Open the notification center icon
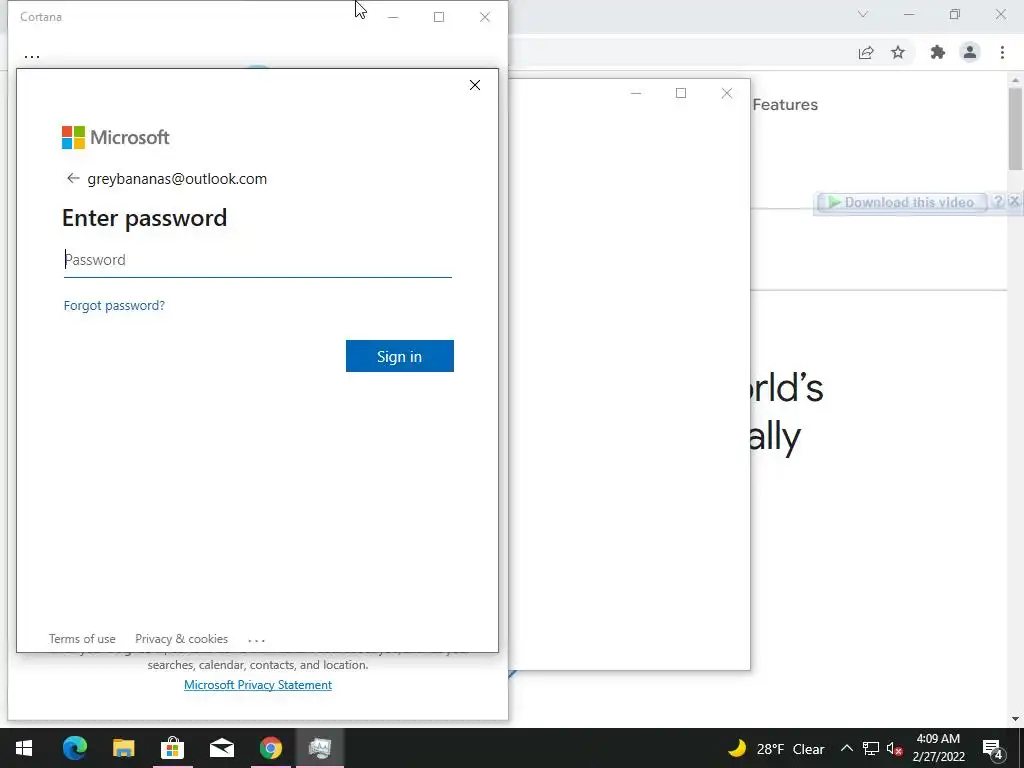 coord(993,749)
